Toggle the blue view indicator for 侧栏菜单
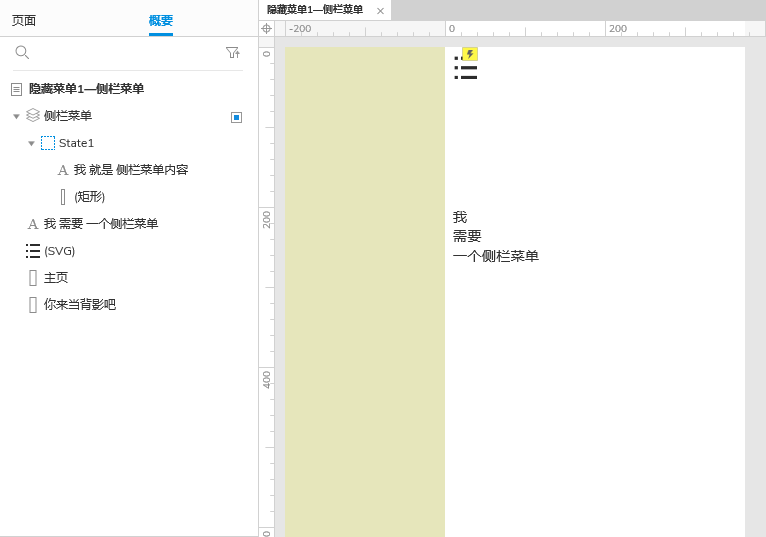This screenshot has width=766, height=537. coord(236,117)
